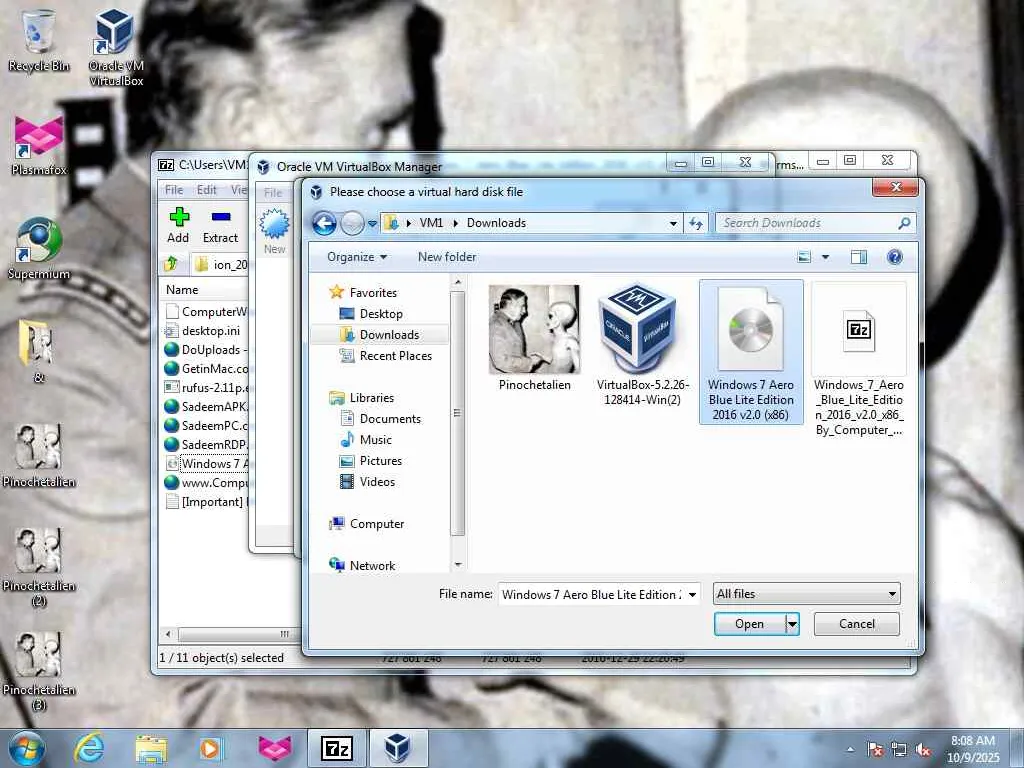Viewport: 1024px width, 768px height.
Task: Select the [Important] entry in 7-Zip list
Action: [205, 502]
